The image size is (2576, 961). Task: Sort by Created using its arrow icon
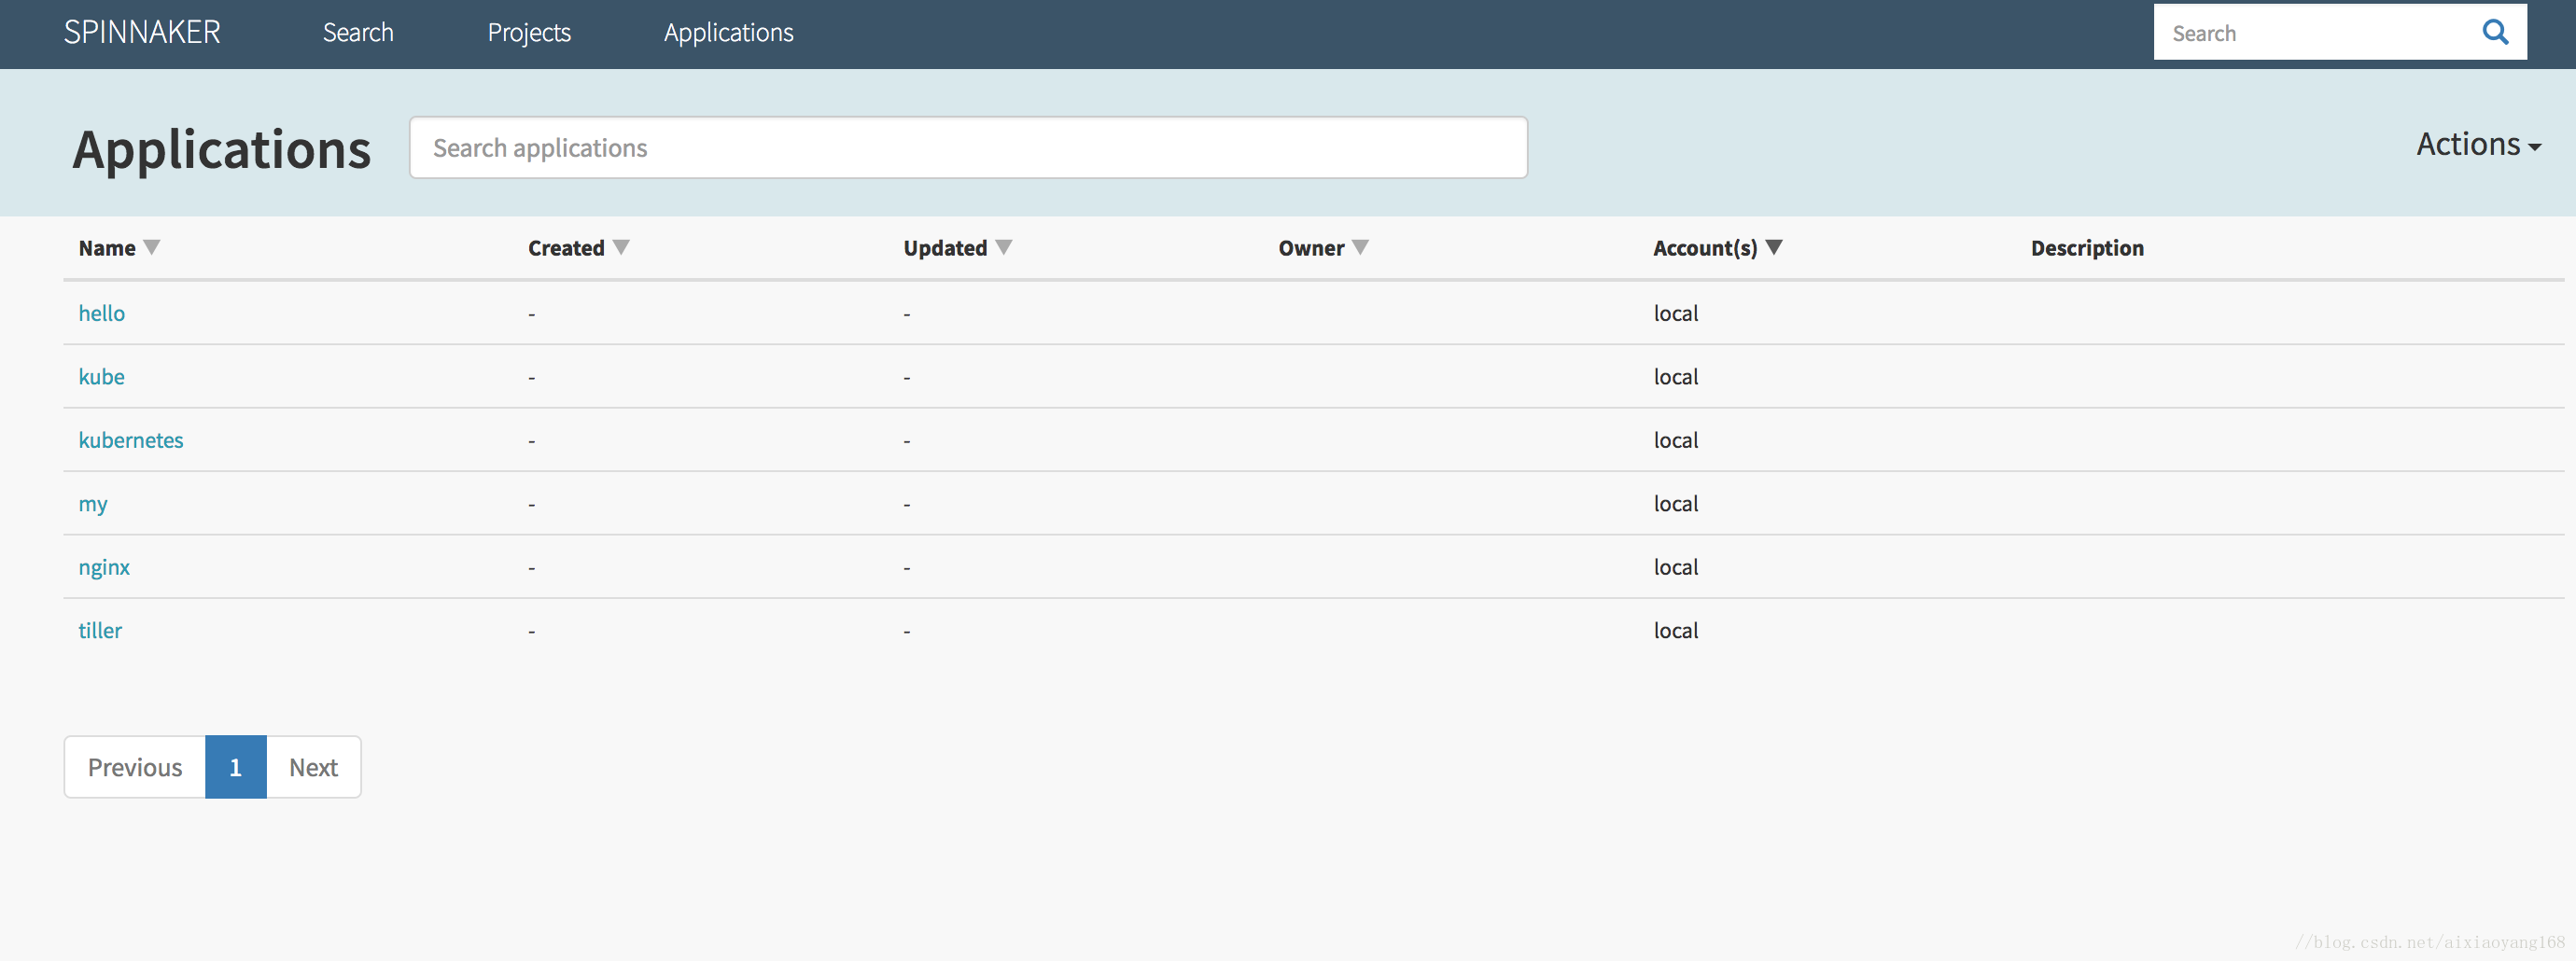tap(621, 247)
